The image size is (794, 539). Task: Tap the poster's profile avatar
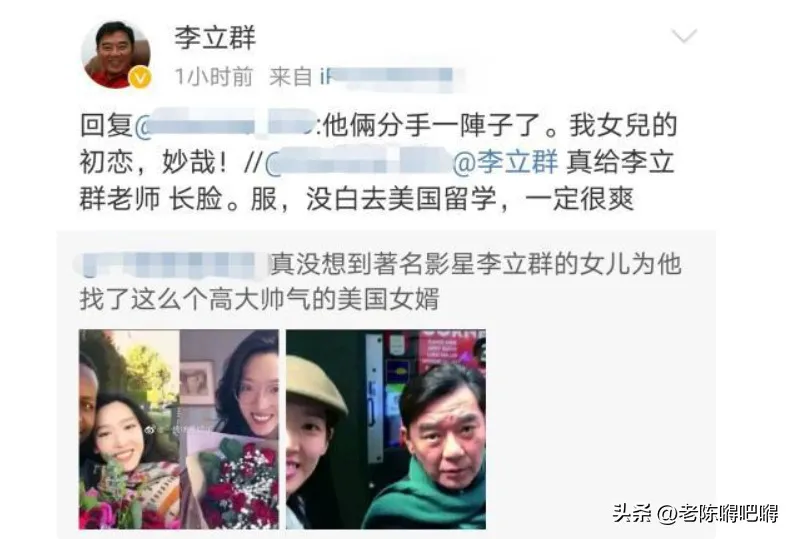click(x=116, y=55)
